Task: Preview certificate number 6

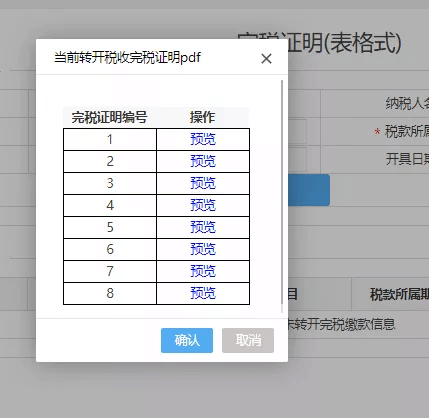Action: (x=203, y=249)
